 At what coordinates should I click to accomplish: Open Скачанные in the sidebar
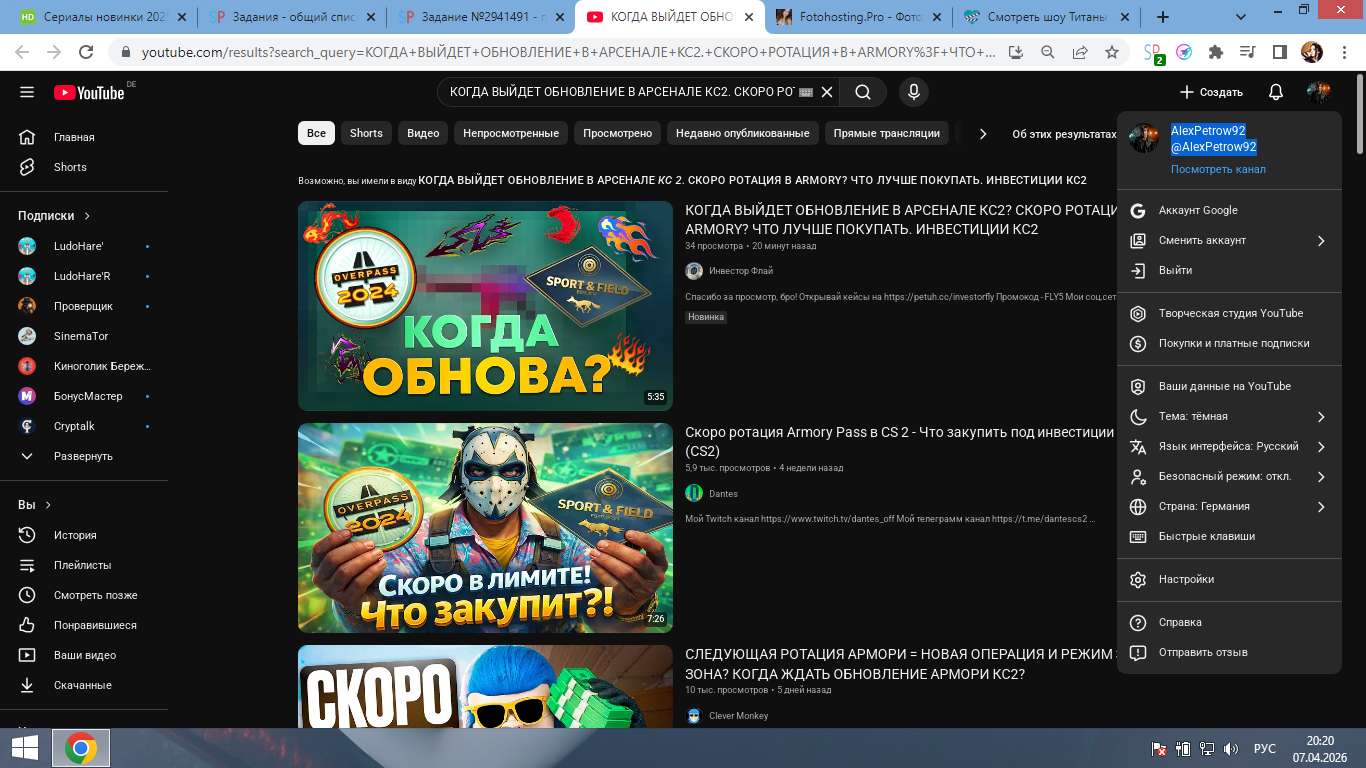click(x=84, y=685)
